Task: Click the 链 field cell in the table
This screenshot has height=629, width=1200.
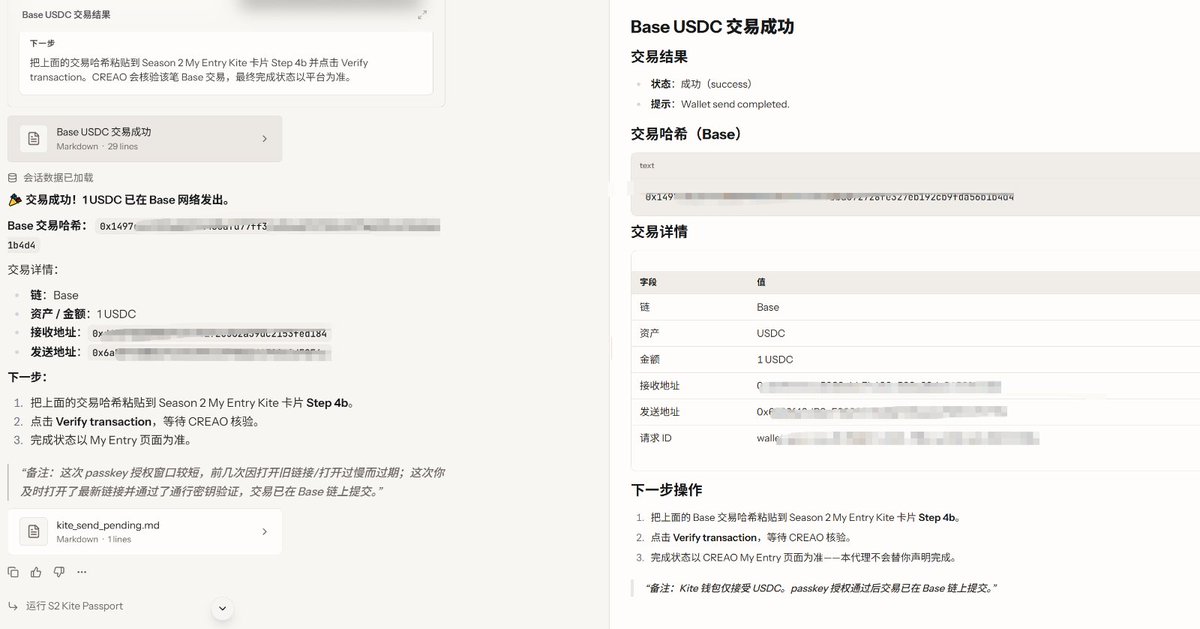Action: click(x=645, y=307)
